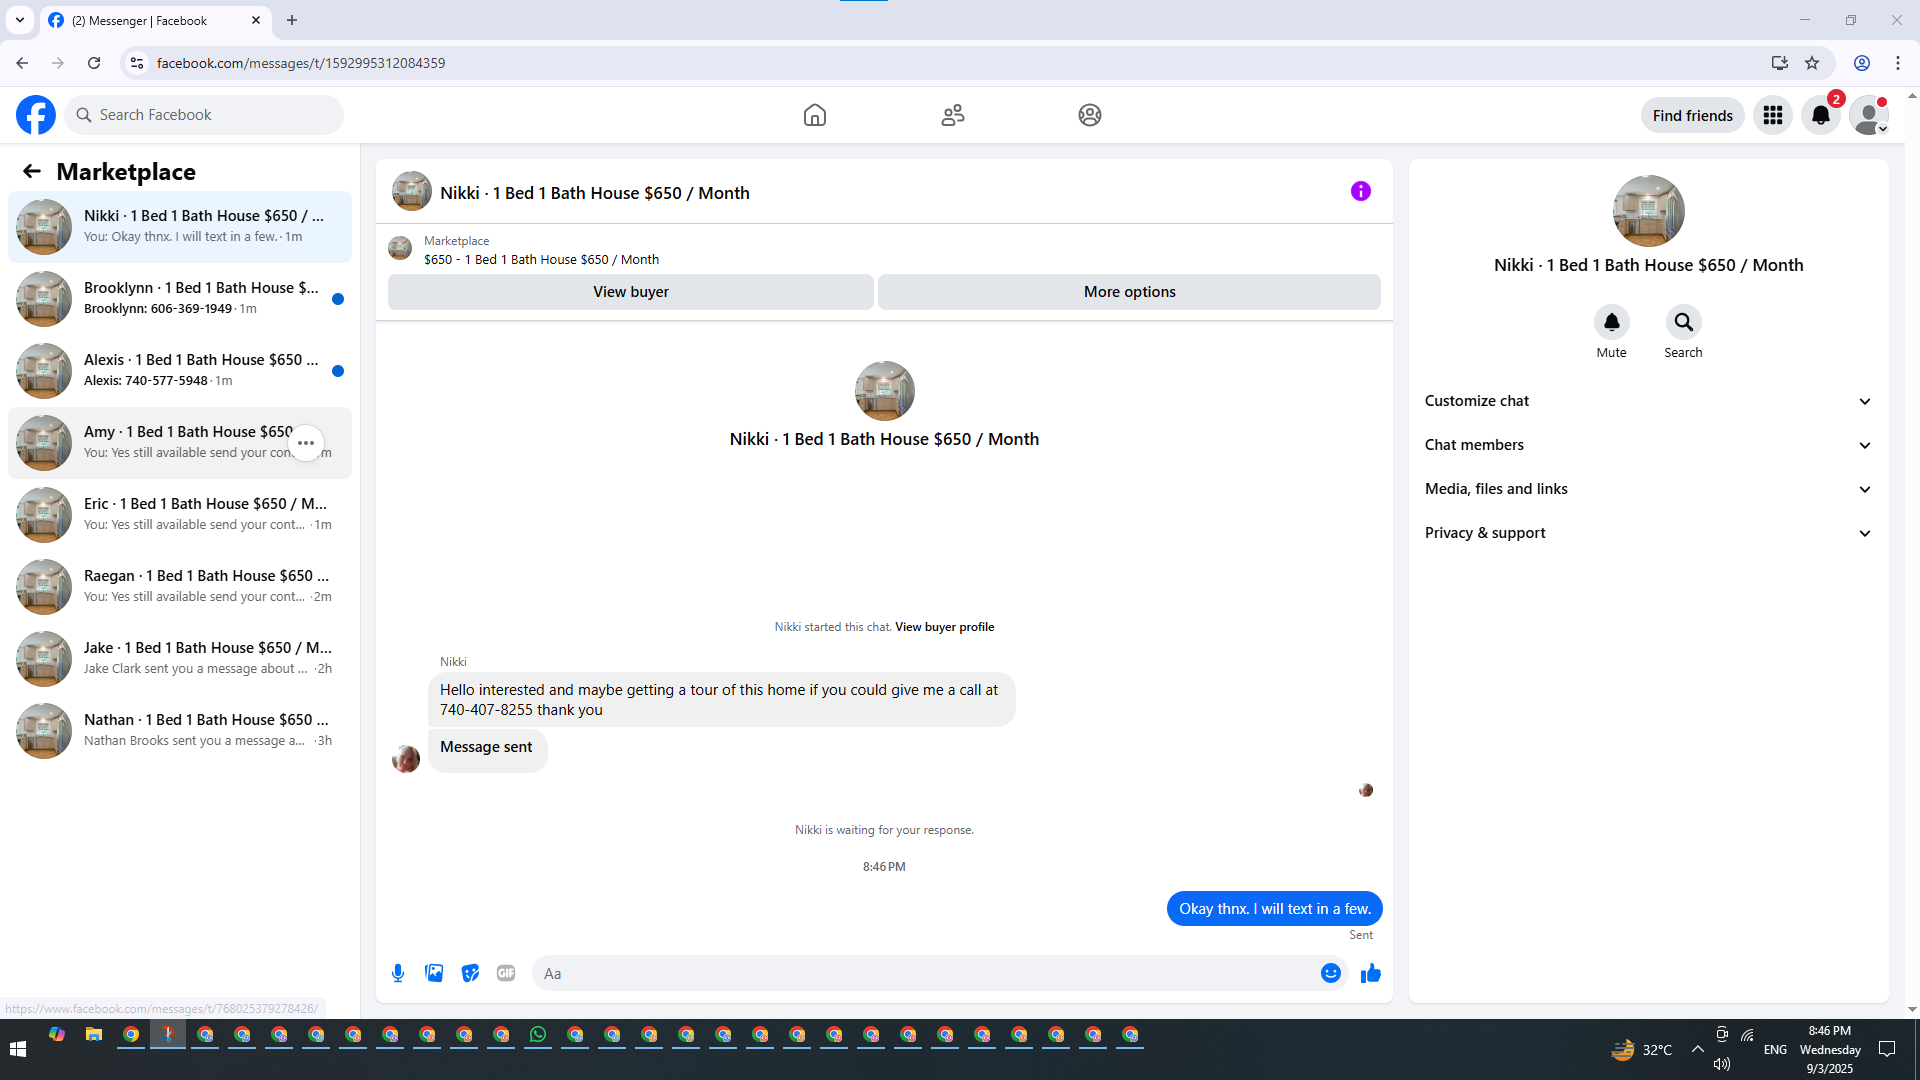Reload the page in the browser
This screenshot has width=1920, height=1080.
(x=94, y=63)
